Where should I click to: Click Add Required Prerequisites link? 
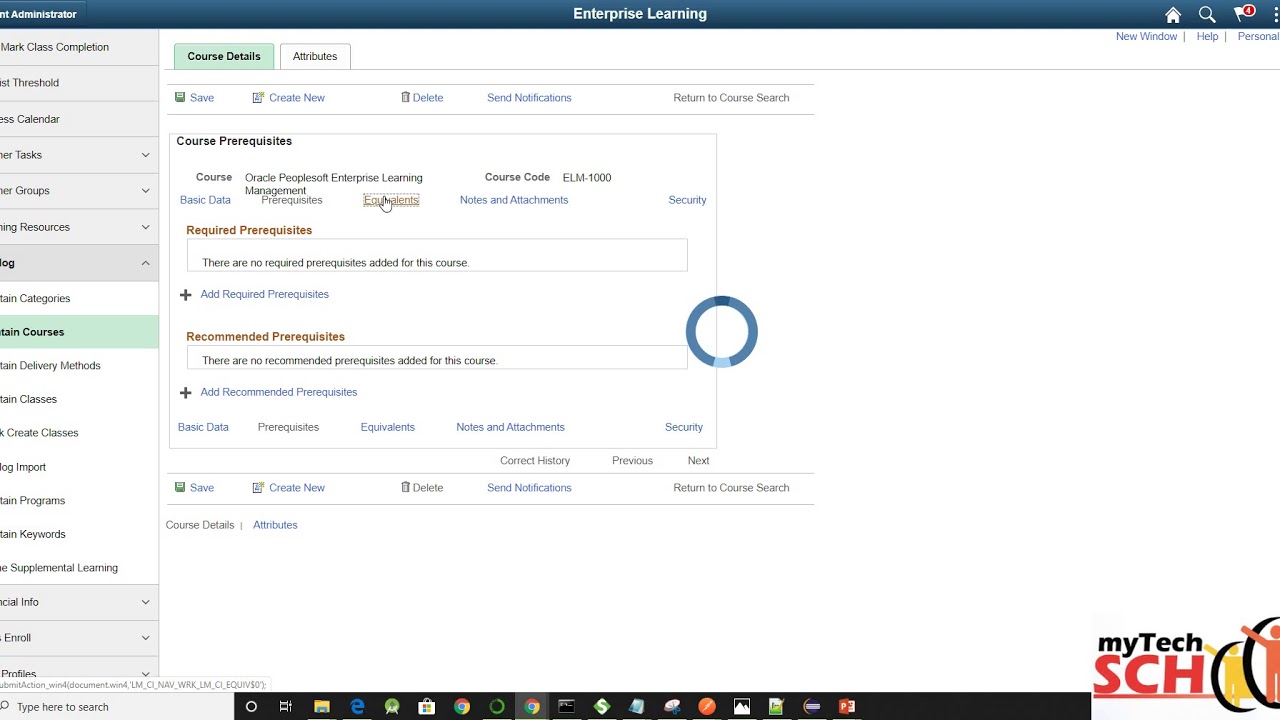[x=264, y=294]
